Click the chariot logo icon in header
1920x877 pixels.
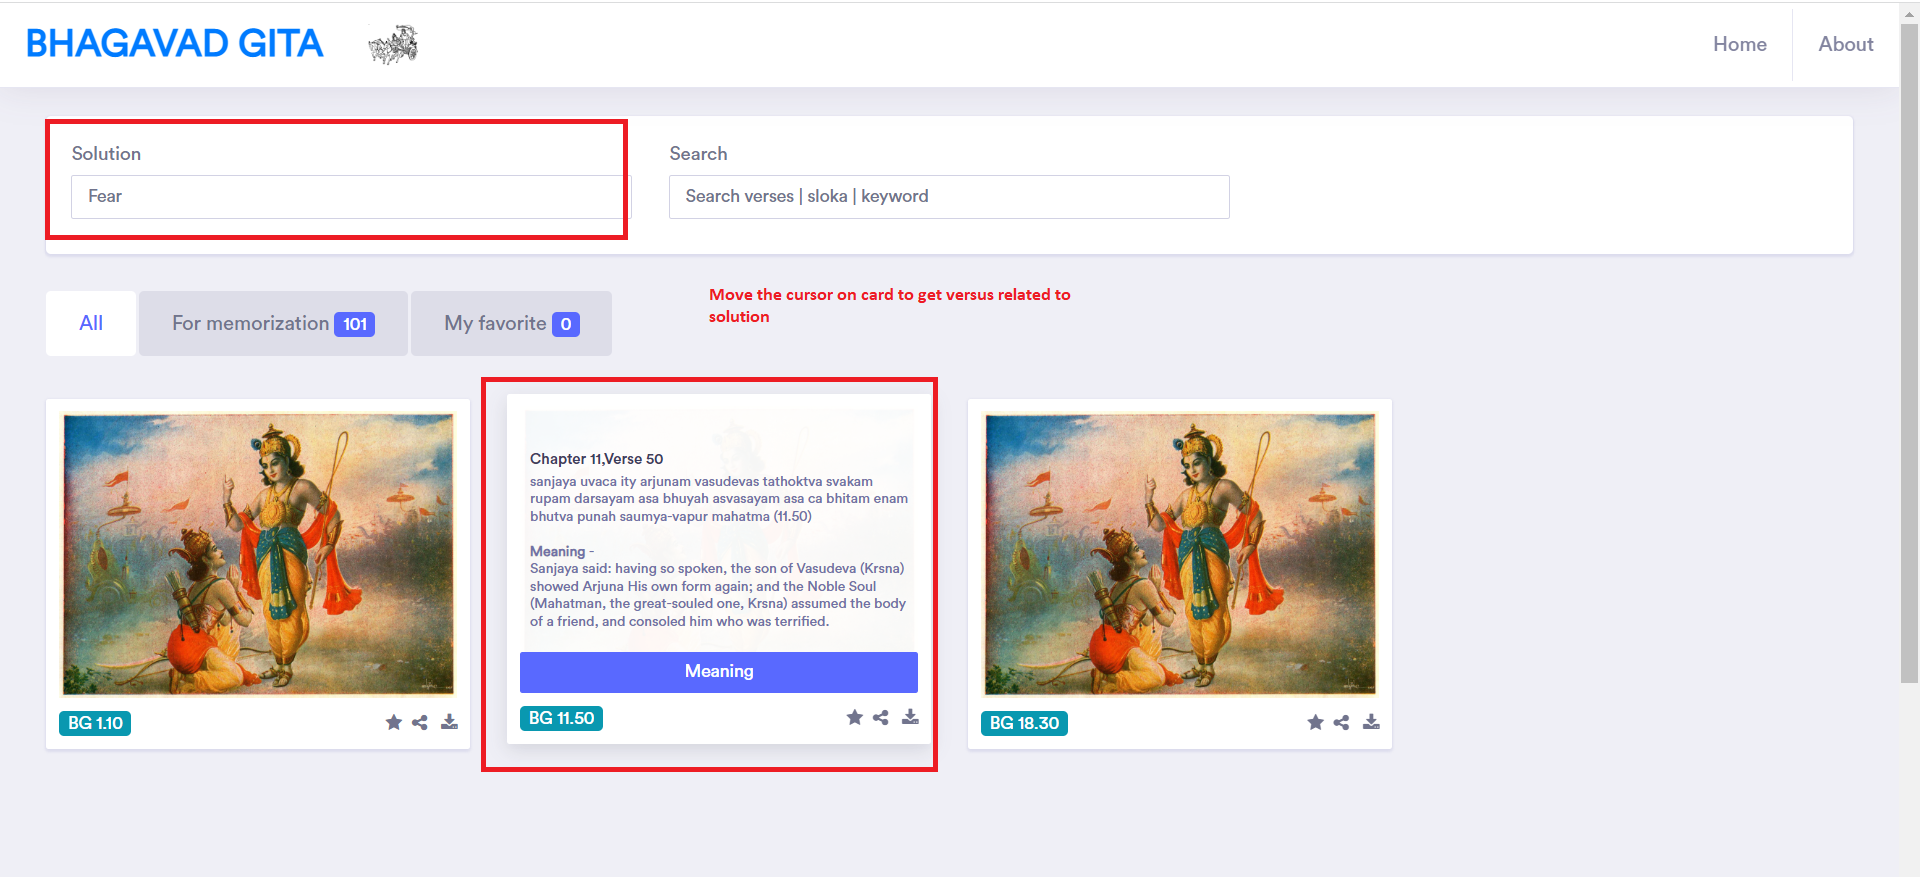pos(393,44)
